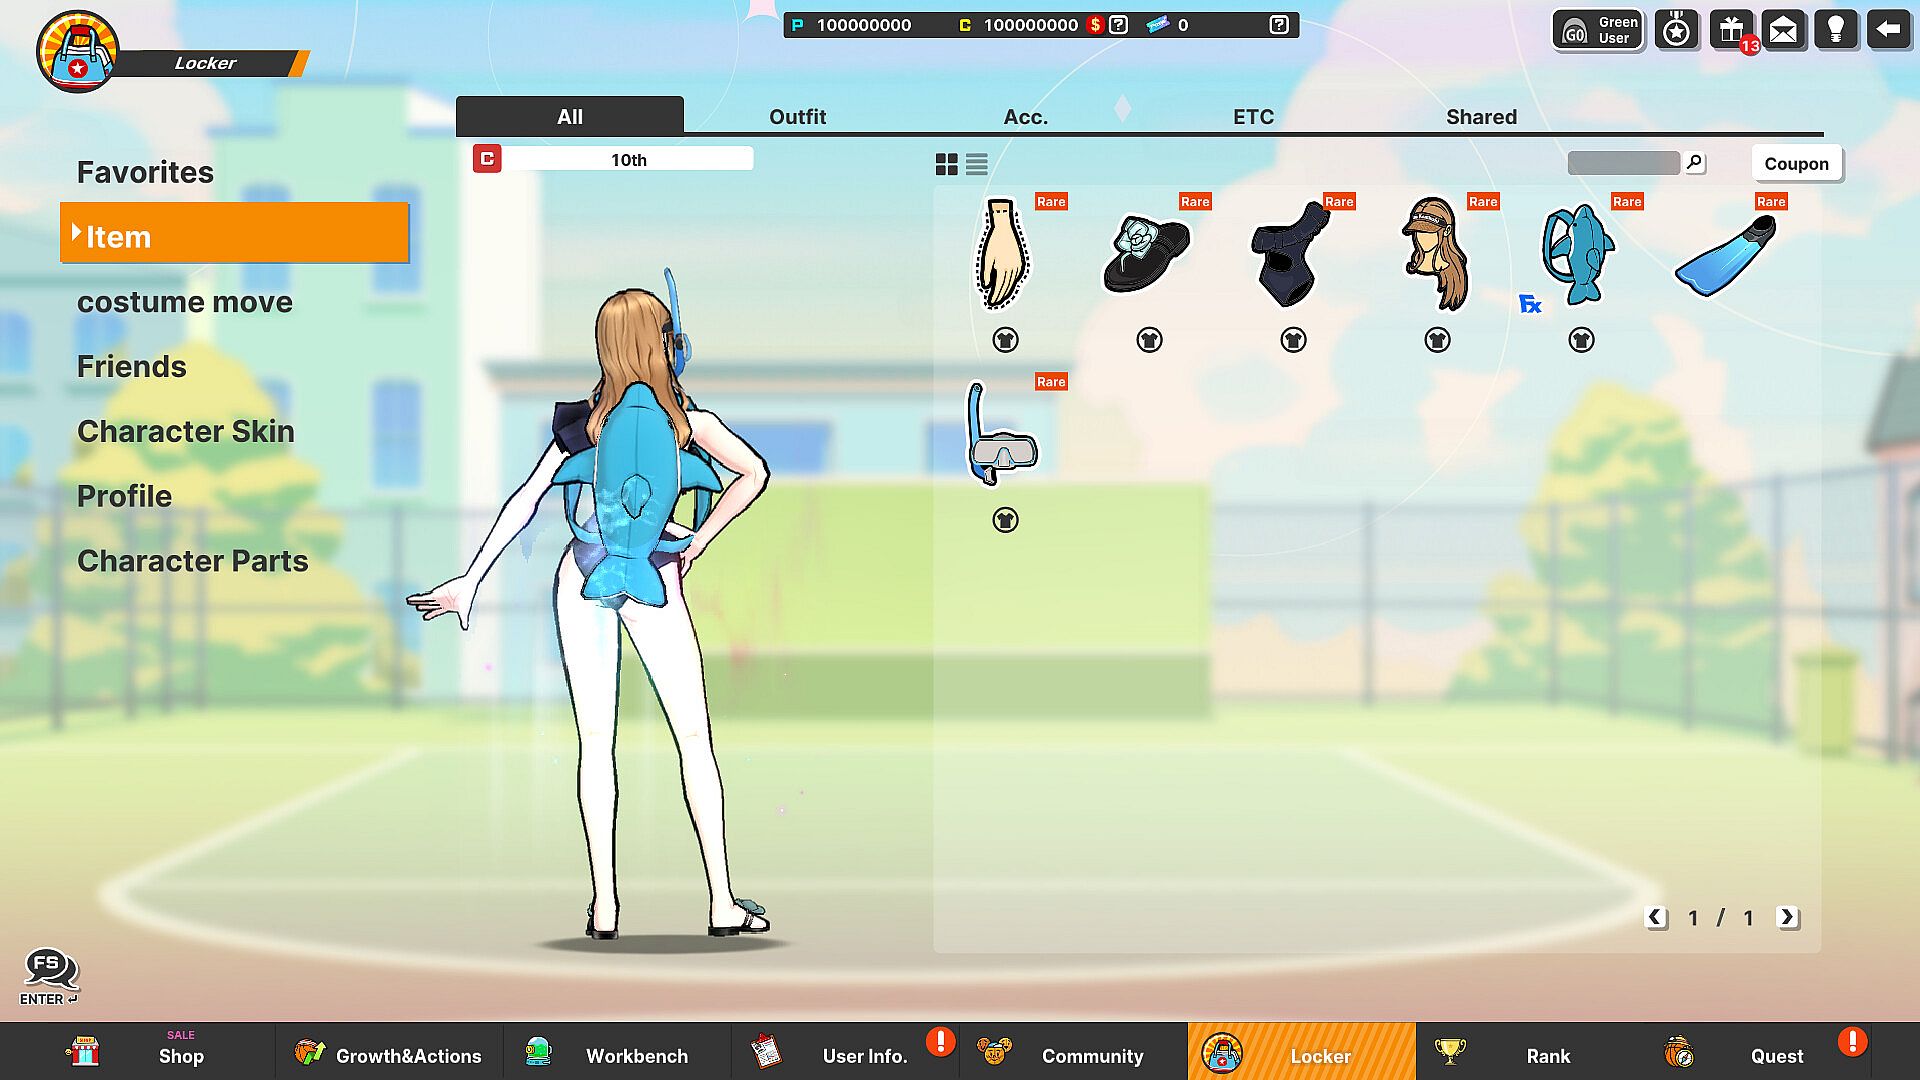This screenshot has width=1920, height=1080.
Task: Switch to grid view layout
Action: (x=946, y=164)
